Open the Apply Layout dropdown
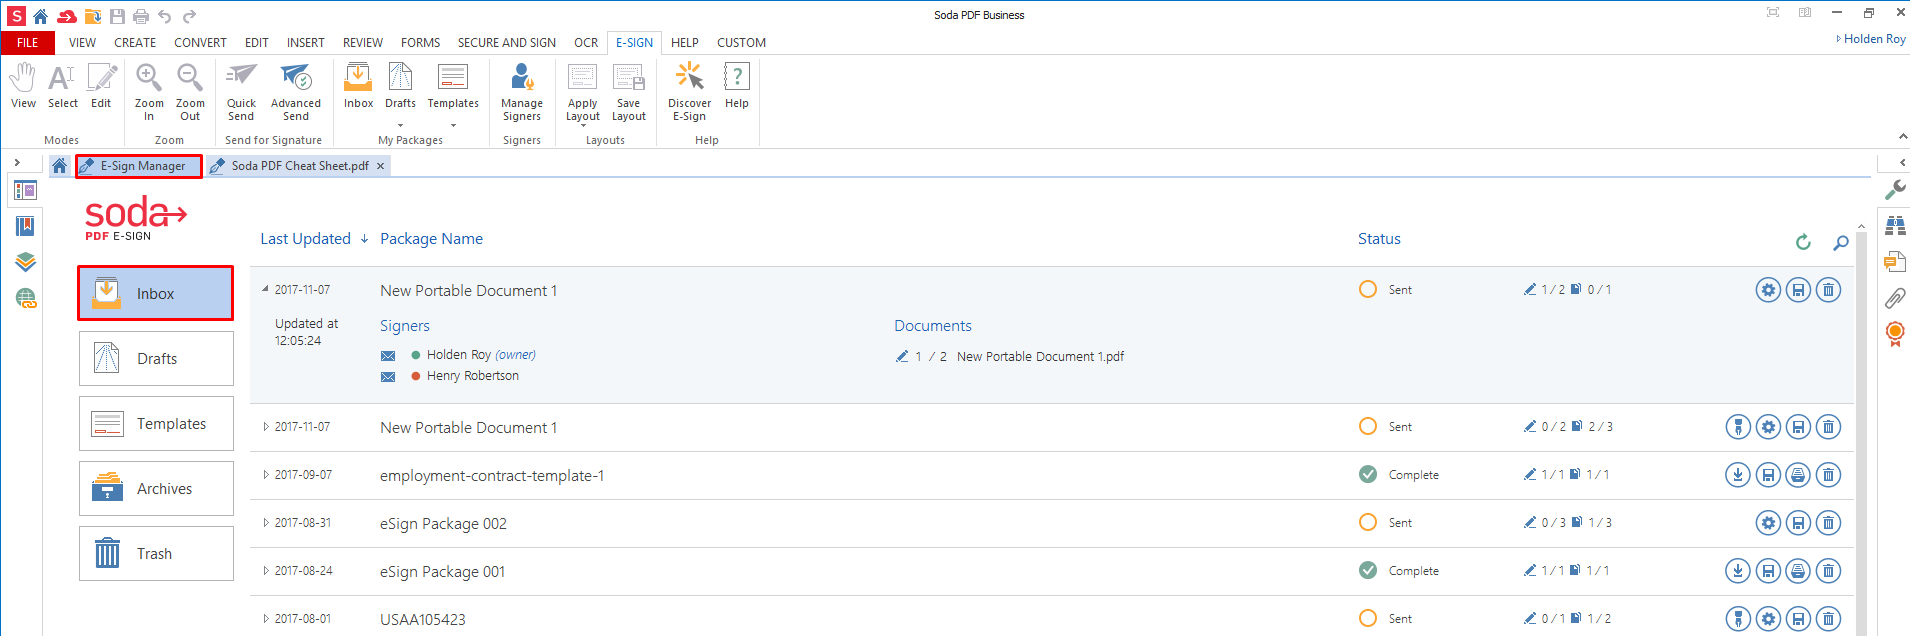 582,92
